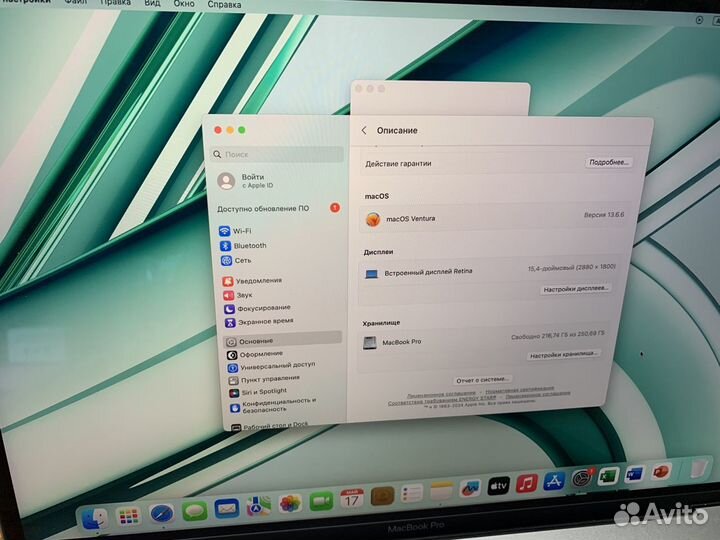The image size is (720, 540).
Task: Open Wi-Fi settings in sidebar
Action: [x=241, y=231]
